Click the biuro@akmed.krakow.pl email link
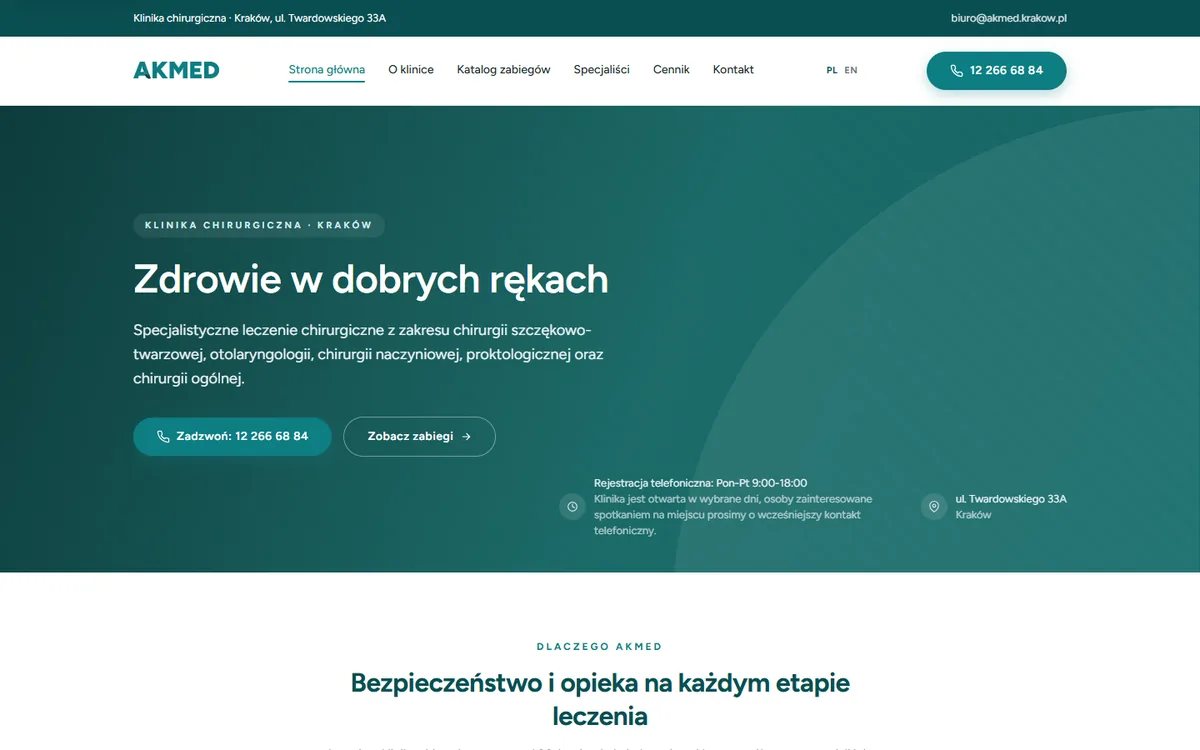 pos(1009,18)
